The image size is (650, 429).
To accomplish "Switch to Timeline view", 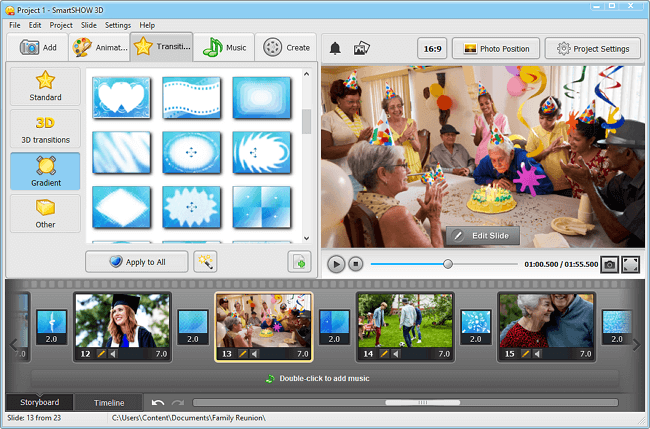I will [109, 402].
